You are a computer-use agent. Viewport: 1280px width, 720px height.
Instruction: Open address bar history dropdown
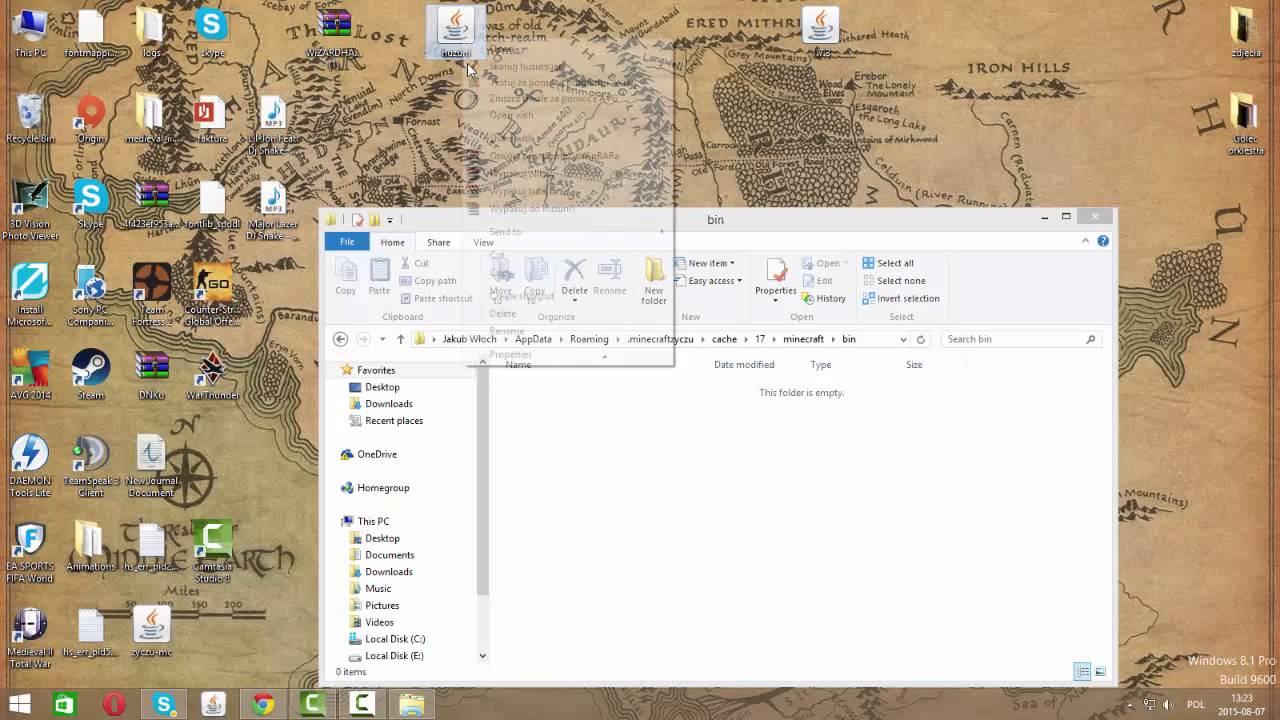pyautogui.click(x=903, y=339)
